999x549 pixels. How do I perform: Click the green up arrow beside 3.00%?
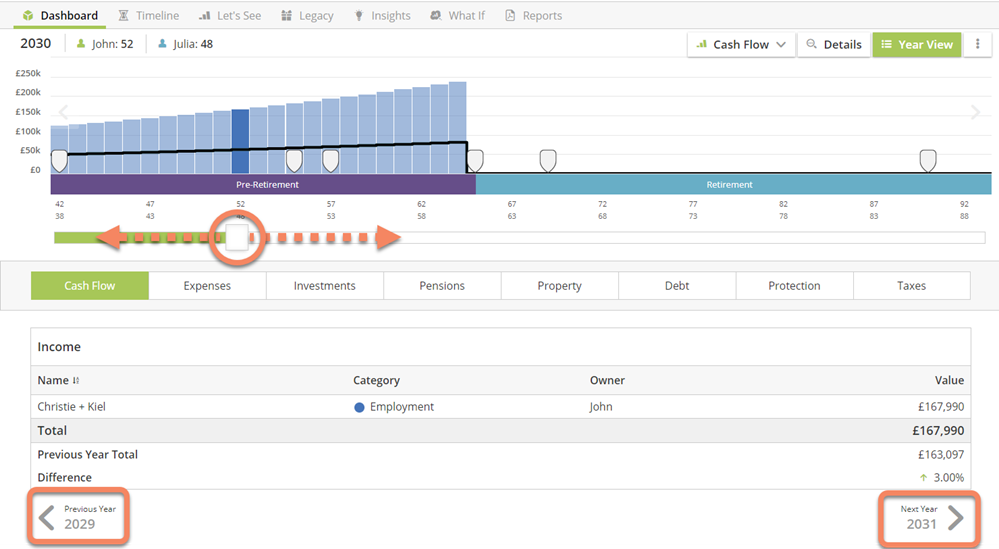[x=923, y=478]
